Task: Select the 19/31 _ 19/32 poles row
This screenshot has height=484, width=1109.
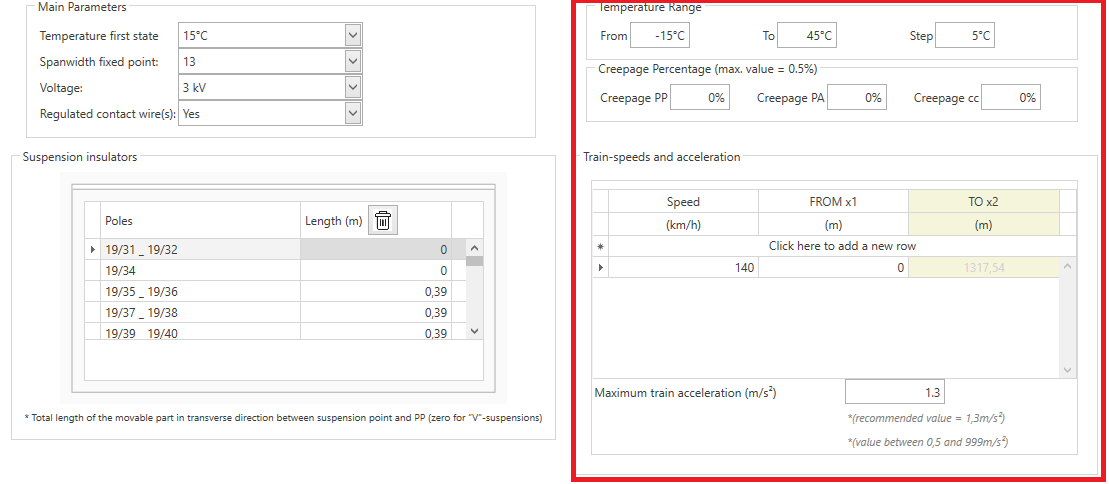Action: coord(200,250)
